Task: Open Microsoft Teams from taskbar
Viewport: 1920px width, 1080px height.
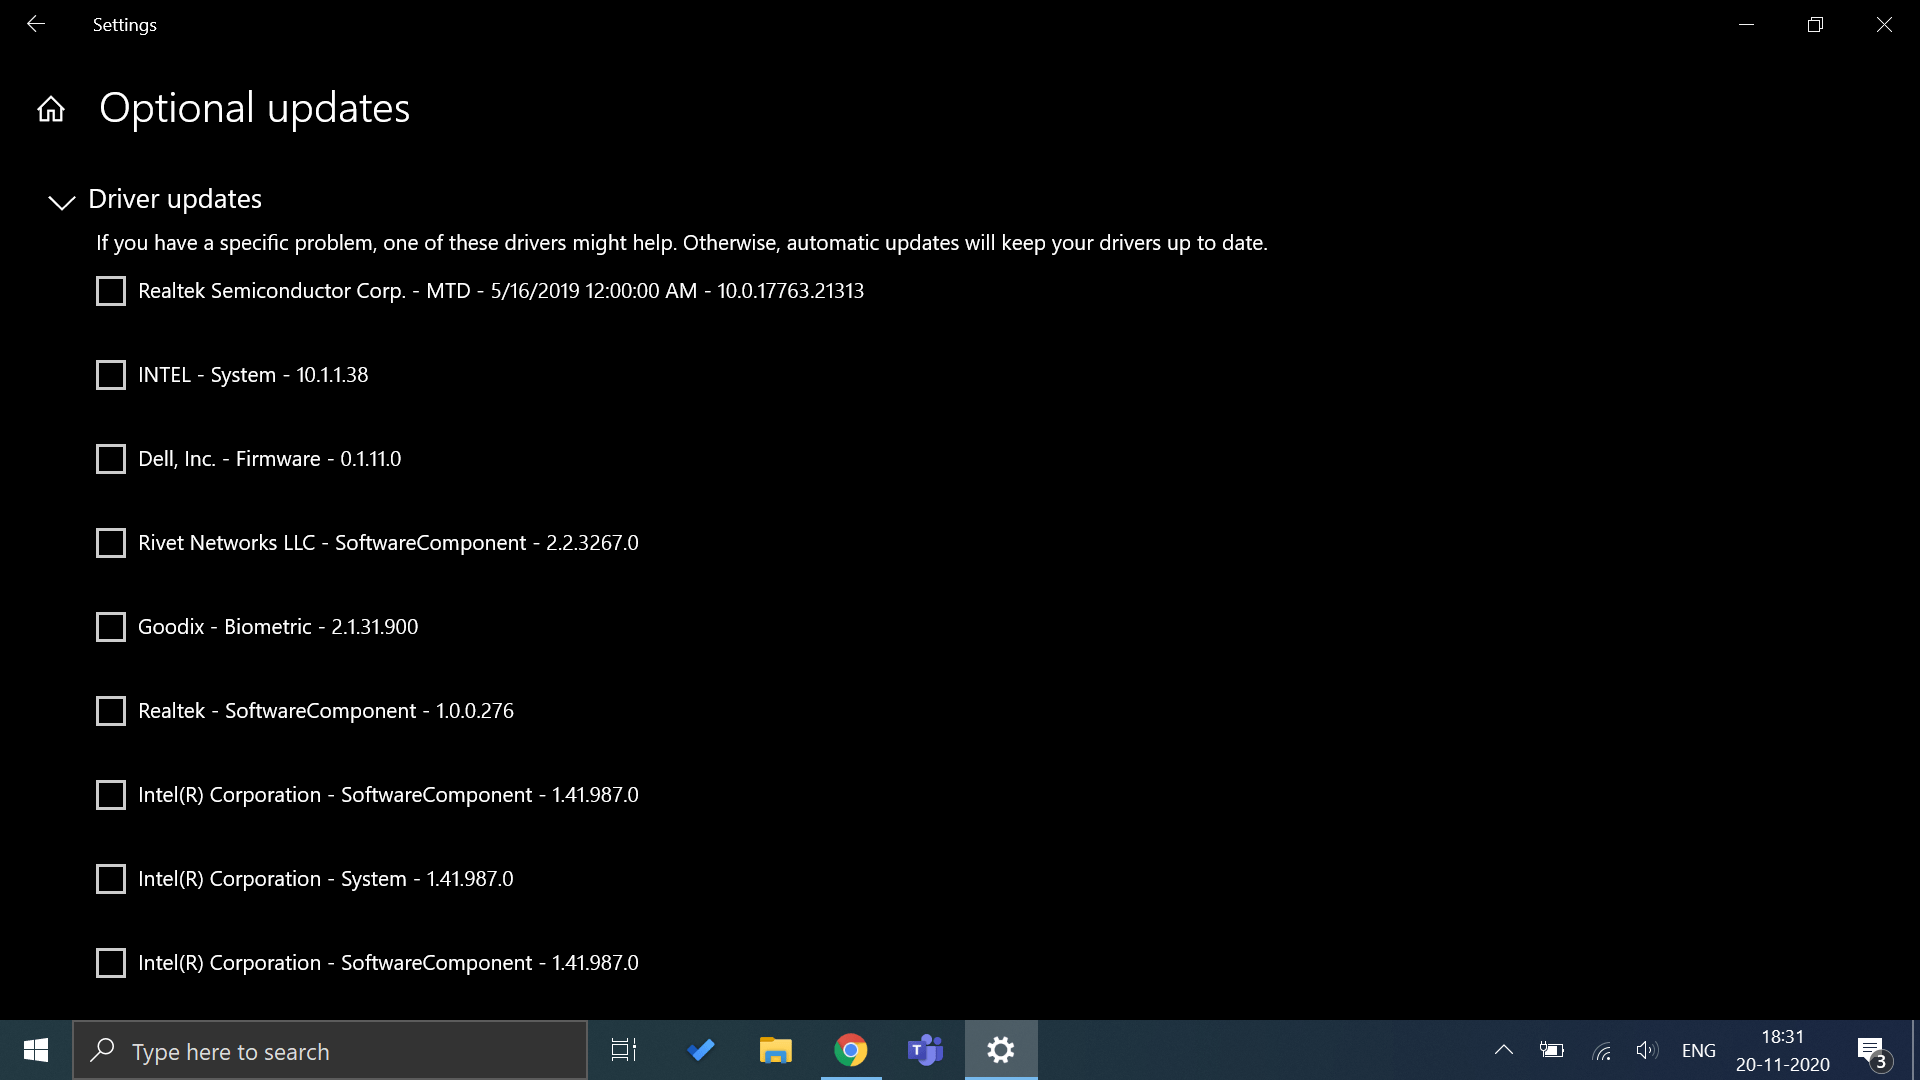Action: pos(925,1050)
